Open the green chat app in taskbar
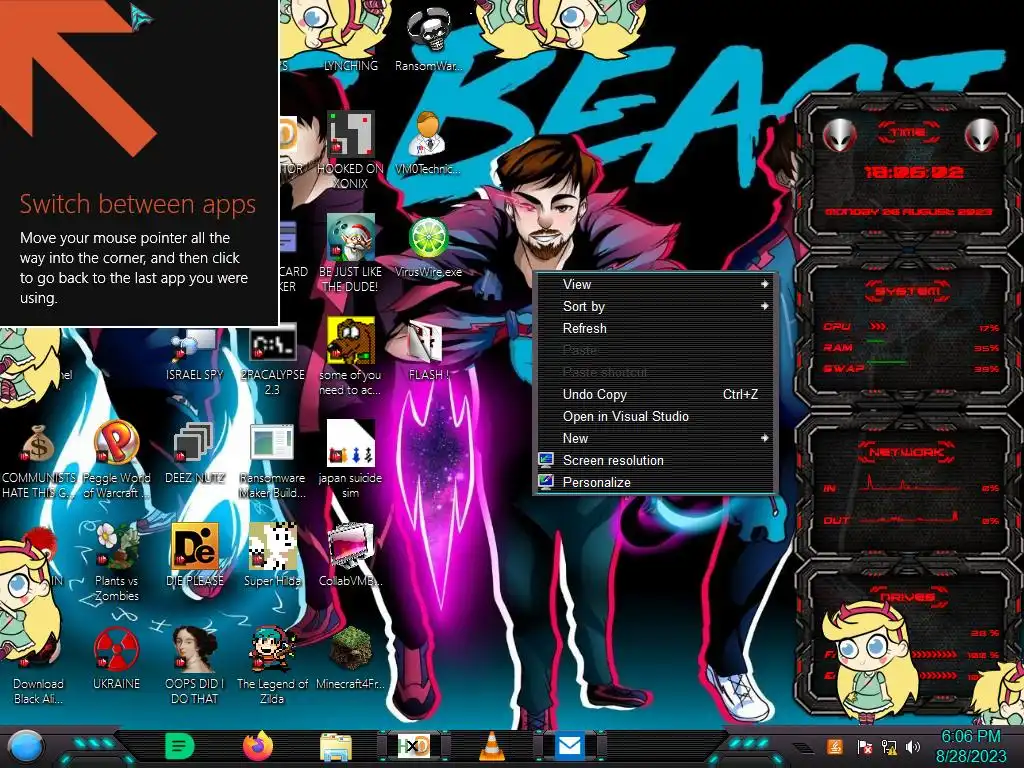1024x768 pixels. click(x=180, y=746)
